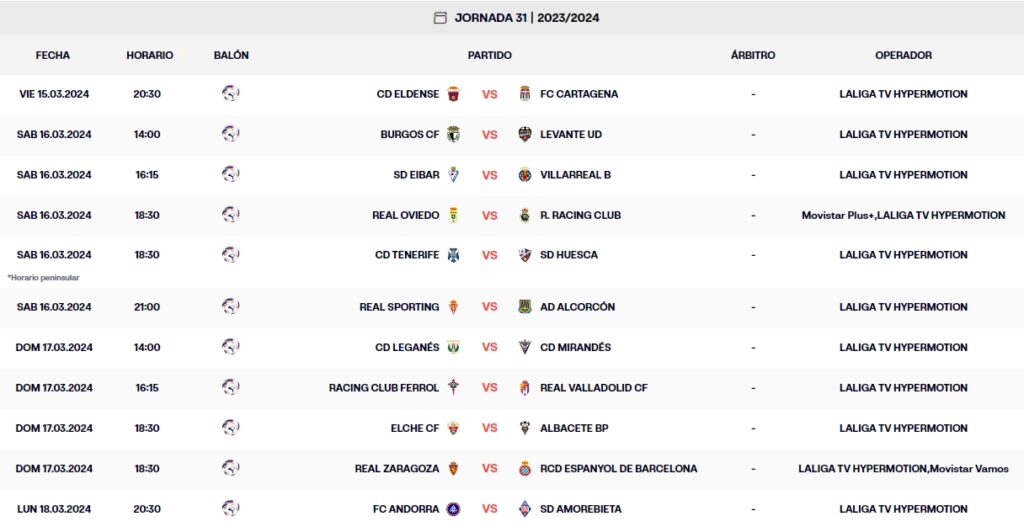
Task: Click VS in CD Leganés match row
Action: pos(490,348)
